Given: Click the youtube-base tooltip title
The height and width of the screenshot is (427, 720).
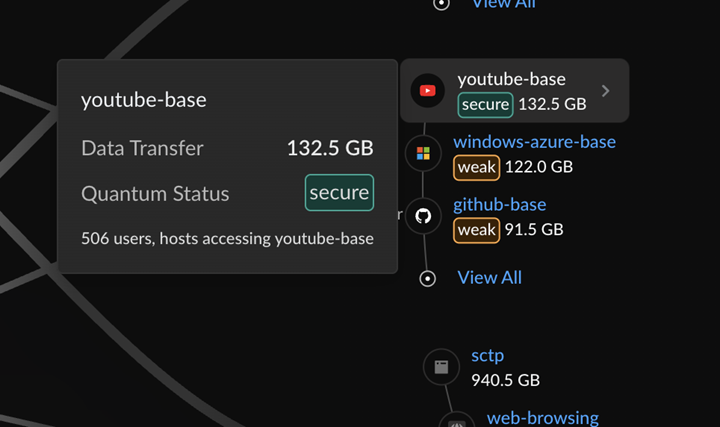Looking at the screenshot, I should [143, 100].
